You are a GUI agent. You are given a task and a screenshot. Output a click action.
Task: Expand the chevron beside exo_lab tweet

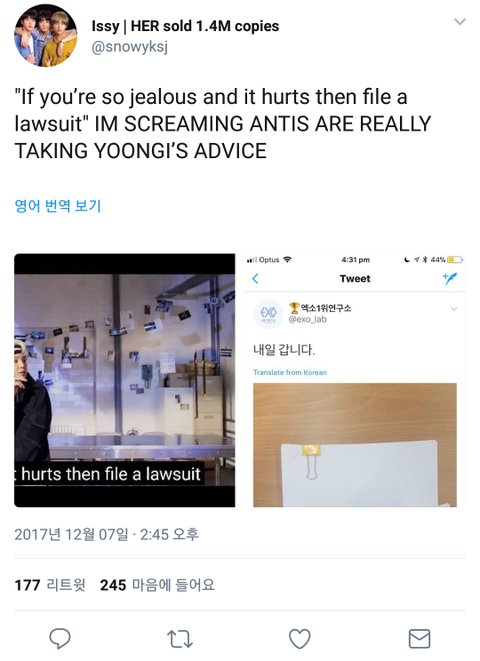tap(454, 309)
